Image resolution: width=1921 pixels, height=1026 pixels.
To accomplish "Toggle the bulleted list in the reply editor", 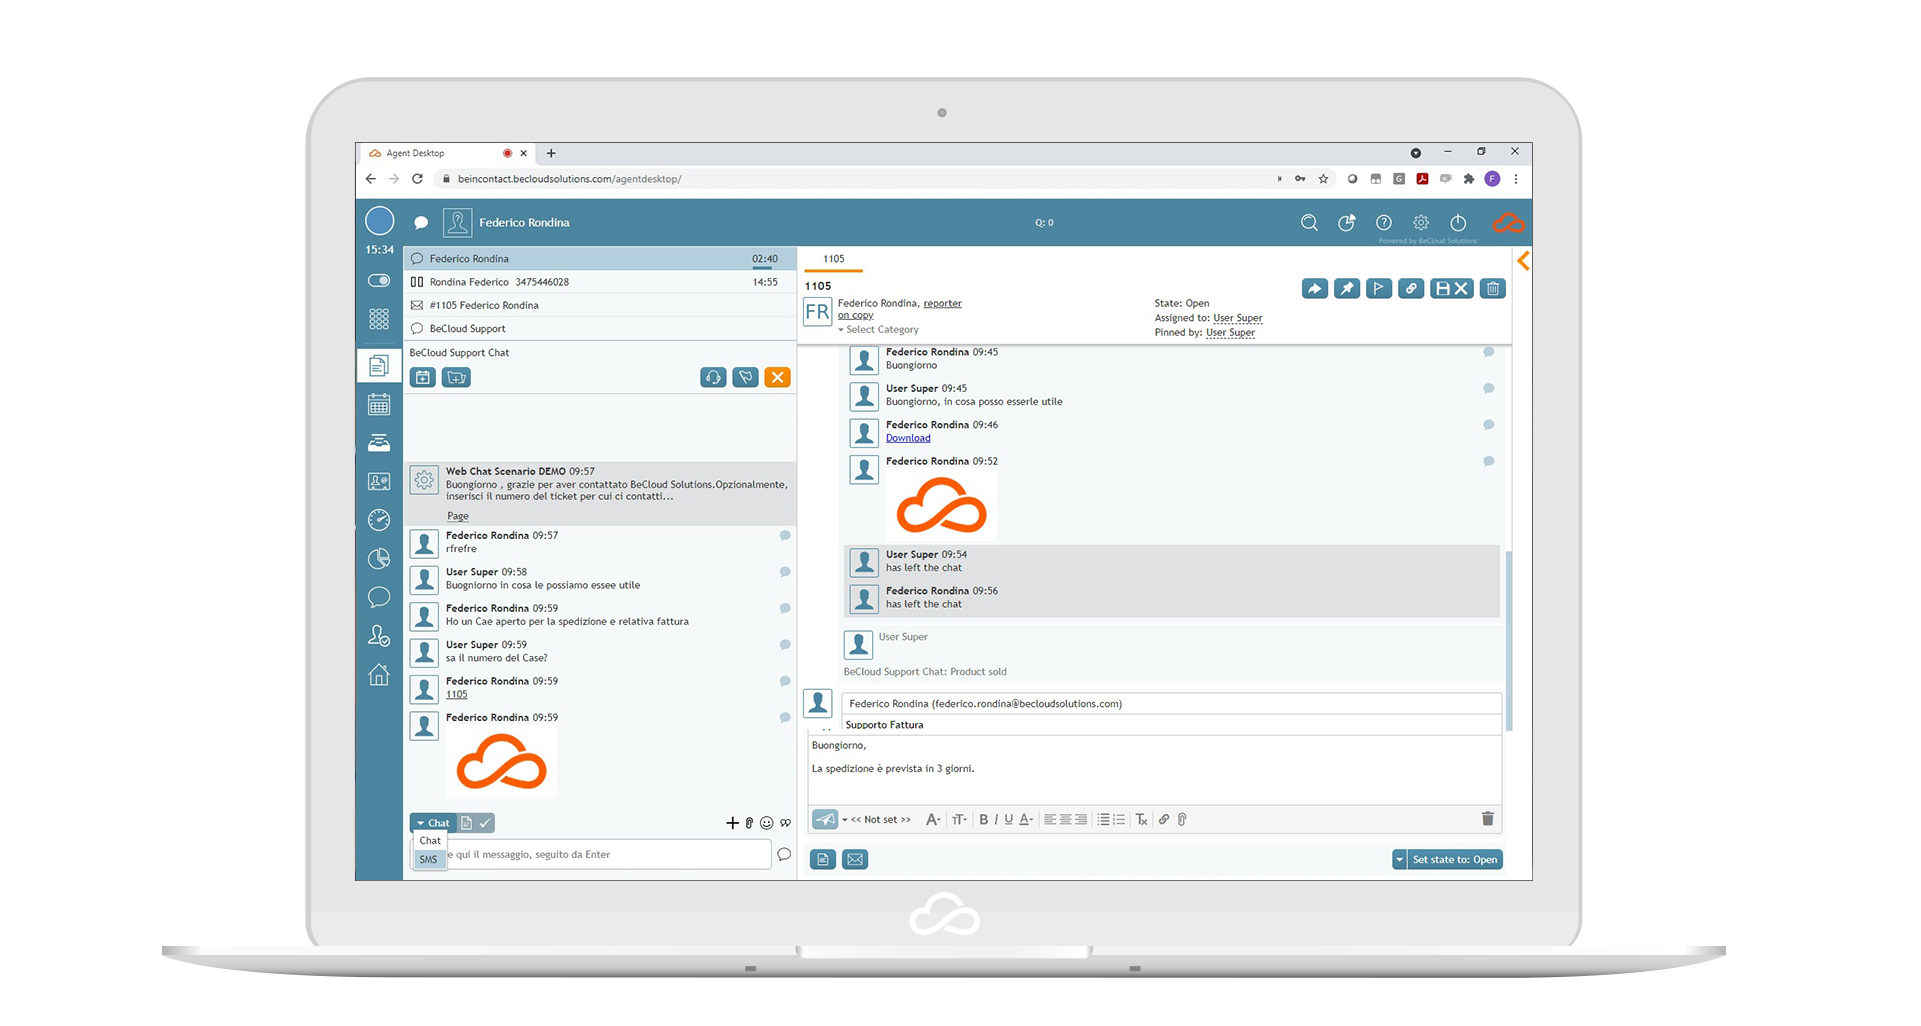I will pyautogui.click(x=1103, y=820).
